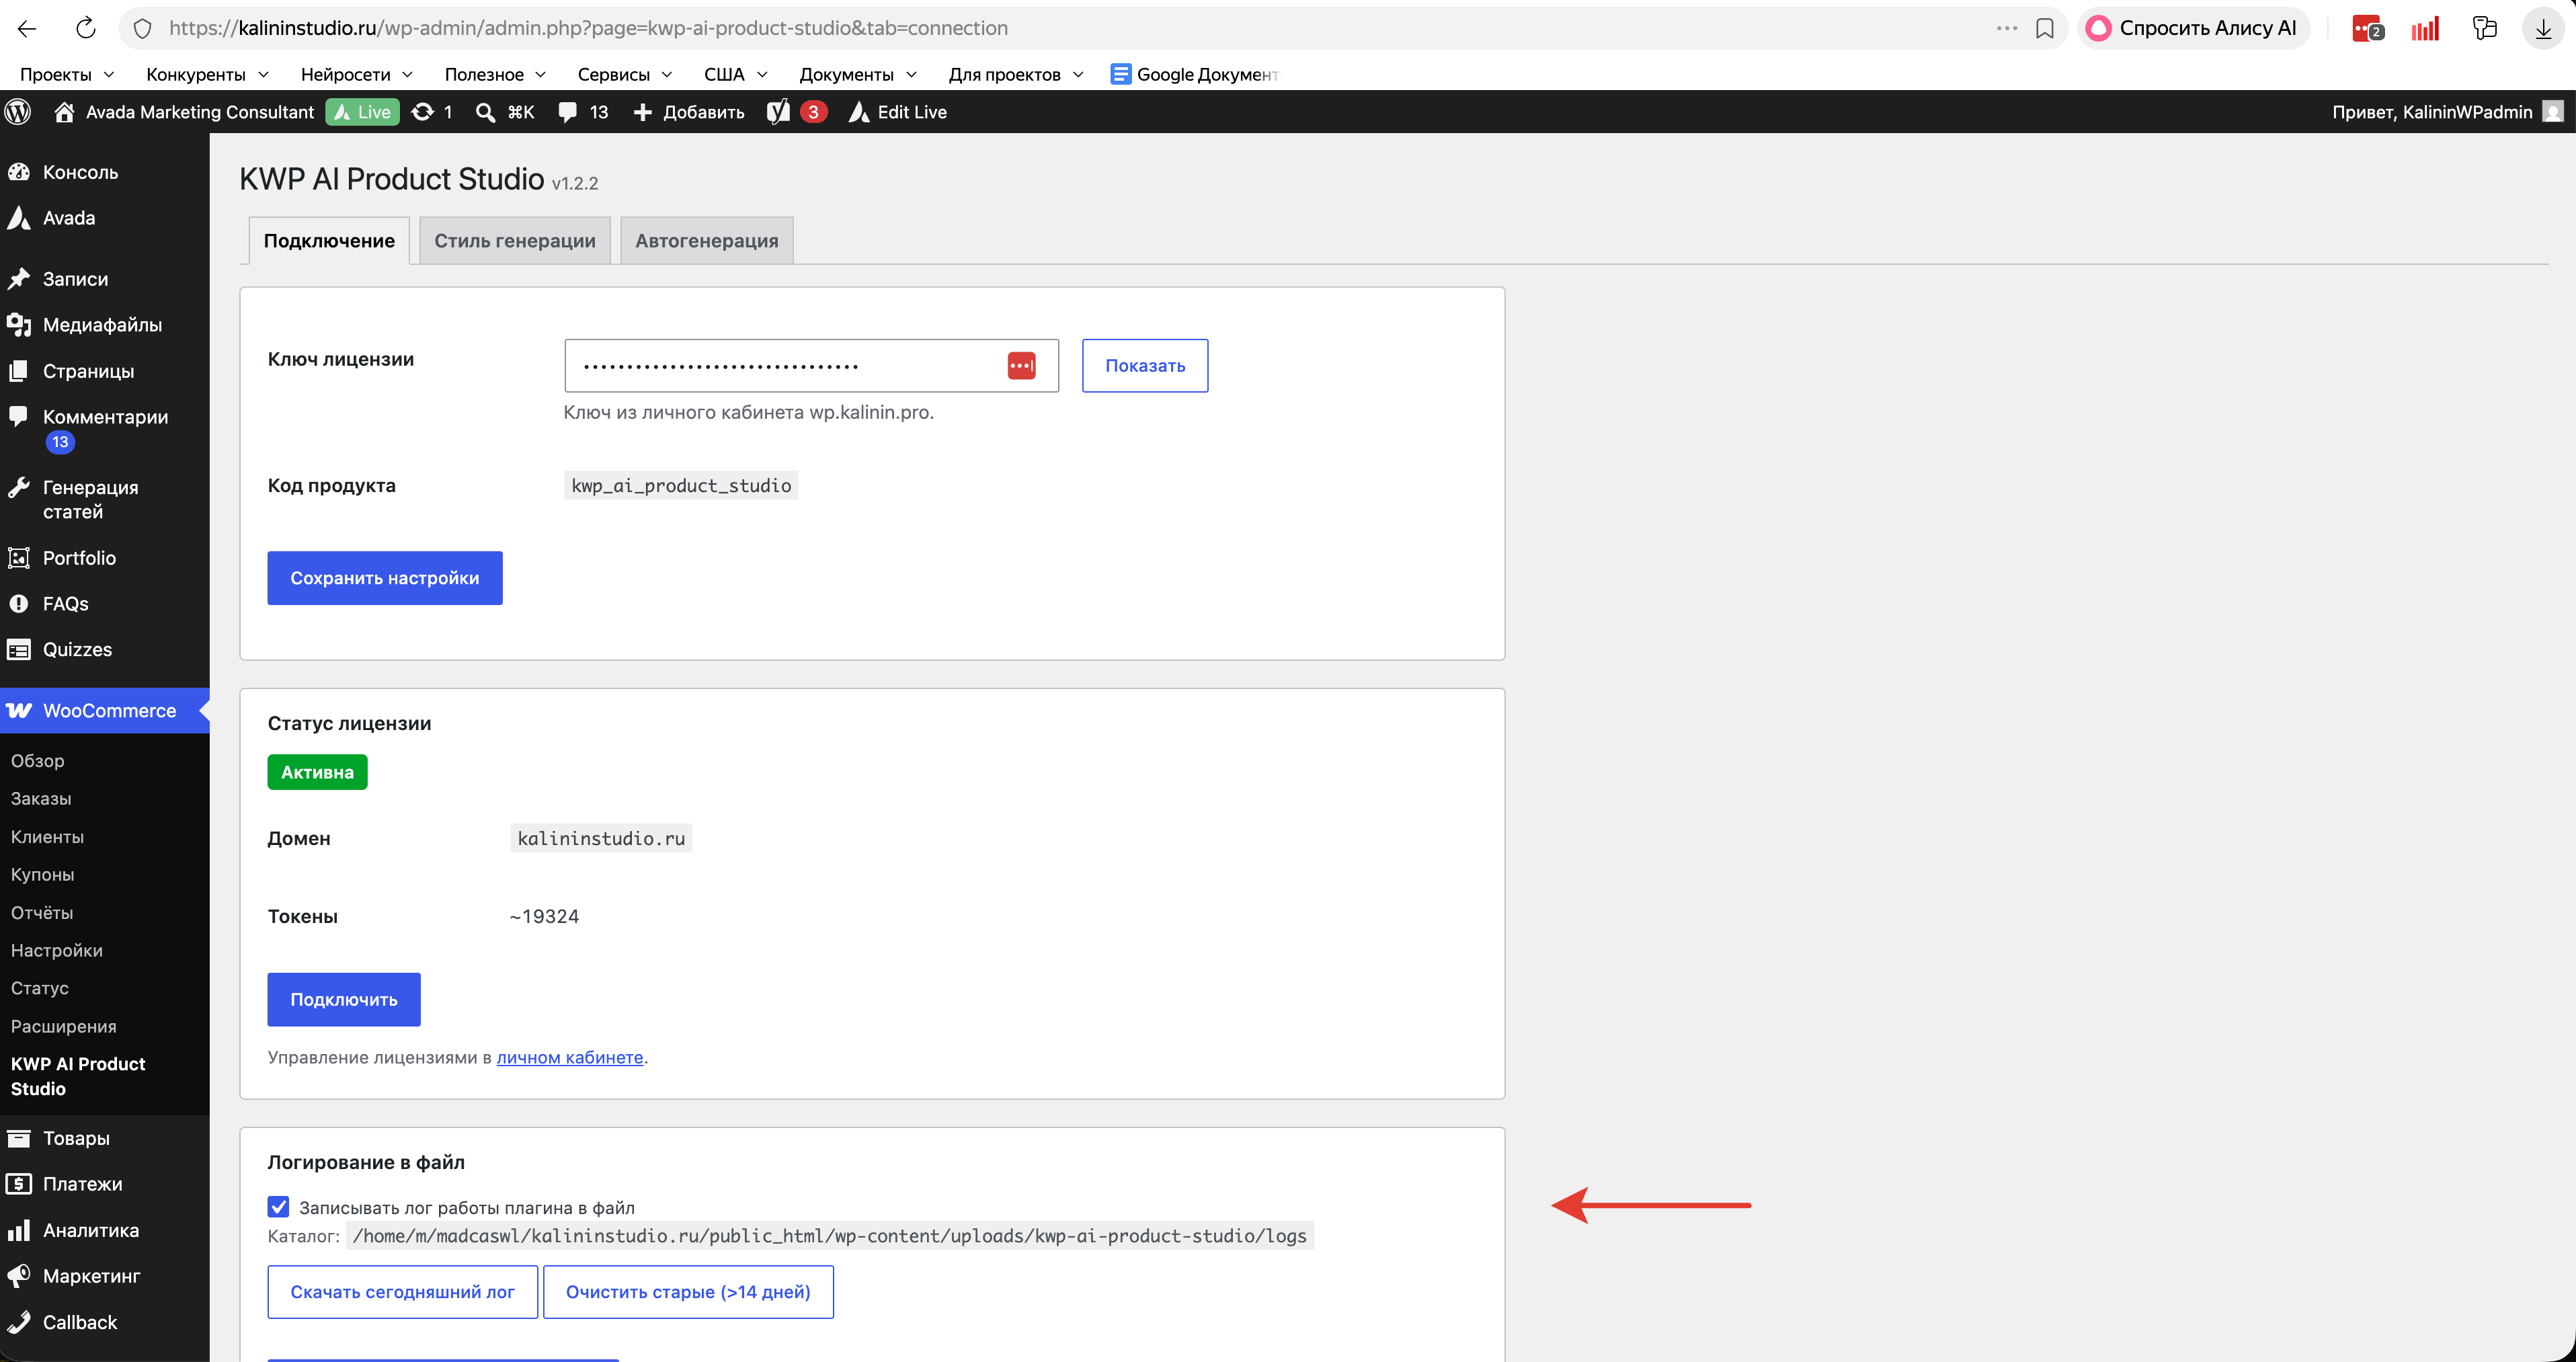Toggle the log-to-file checkbox
2576x1362 pixels.
pos(279,1207)
